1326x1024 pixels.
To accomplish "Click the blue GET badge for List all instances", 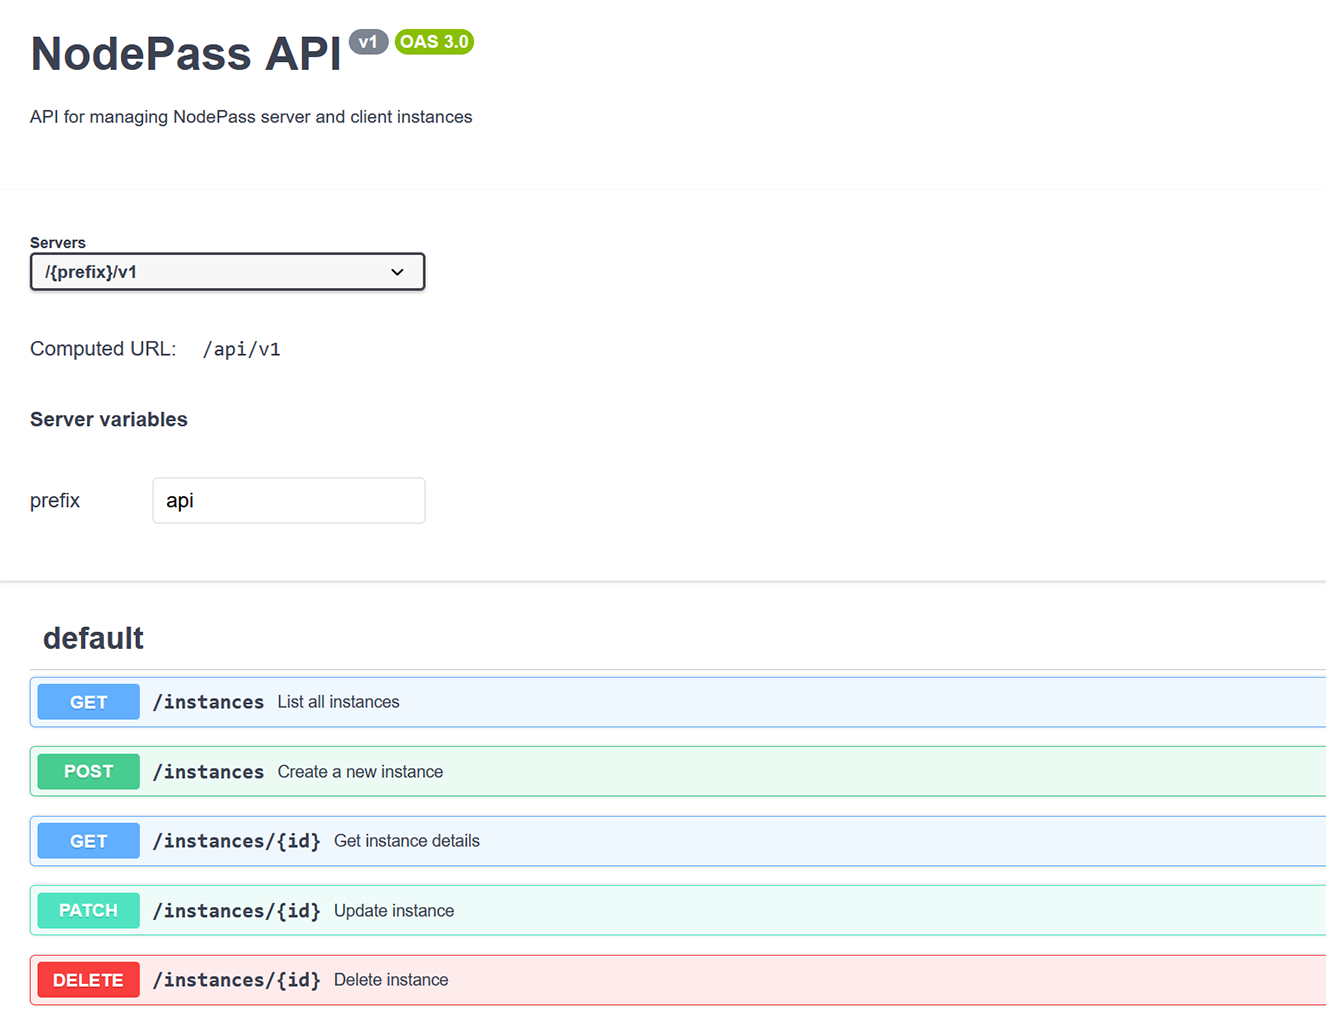I will (88, 702).
